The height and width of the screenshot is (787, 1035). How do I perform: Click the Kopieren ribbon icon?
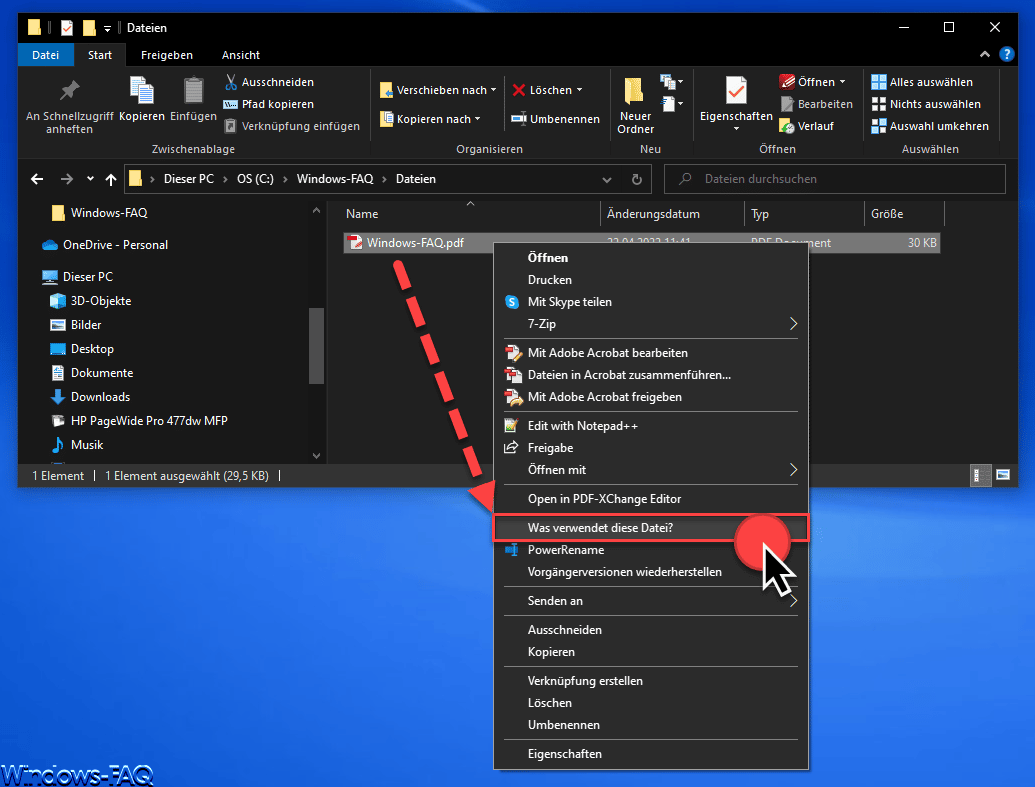pos(141,100)
